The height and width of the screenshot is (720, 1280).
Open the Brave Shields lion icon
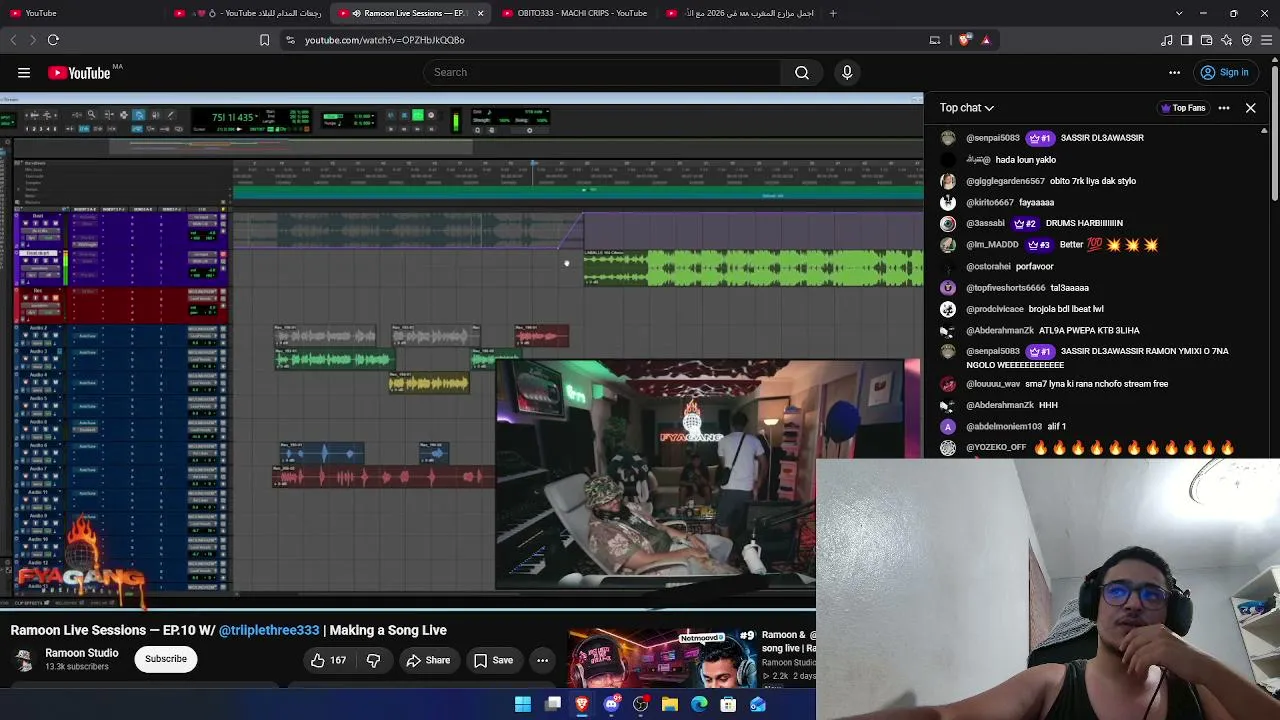tap(964, 40)
